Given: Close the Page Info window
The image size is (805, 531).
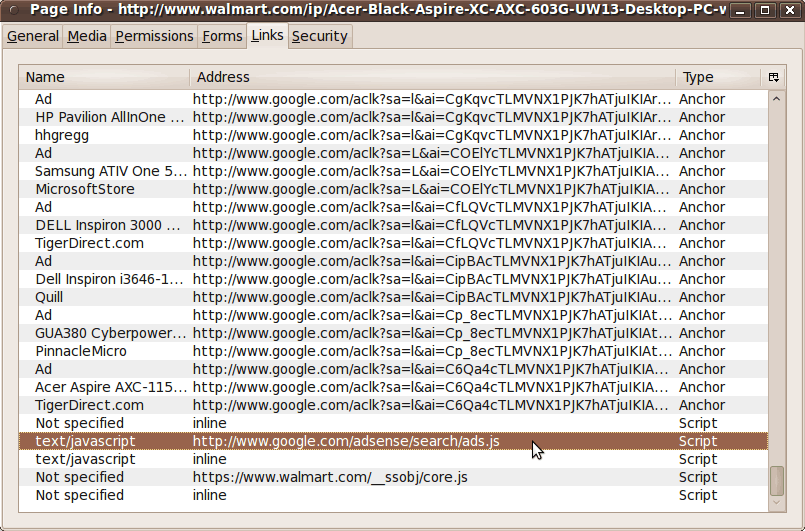Looking at the screenshot, I should pos(790,10).
